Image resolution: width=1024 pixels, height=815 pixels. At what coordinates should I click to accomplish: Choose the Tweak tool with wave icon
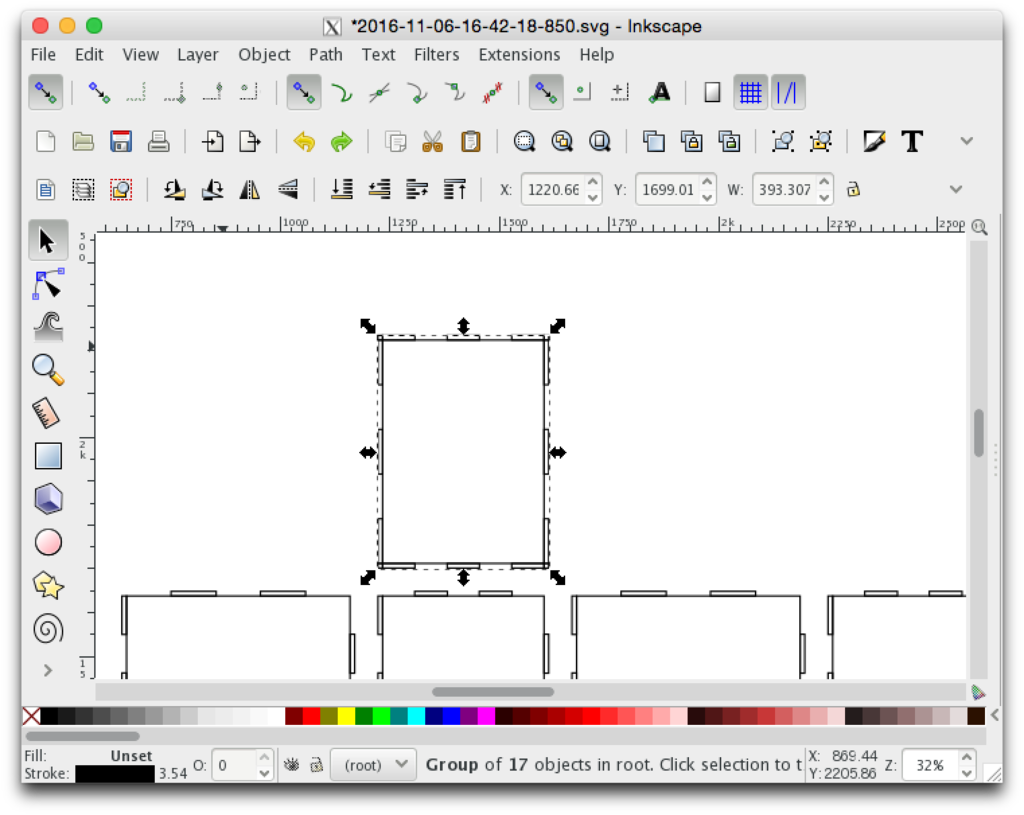point(48,327)
